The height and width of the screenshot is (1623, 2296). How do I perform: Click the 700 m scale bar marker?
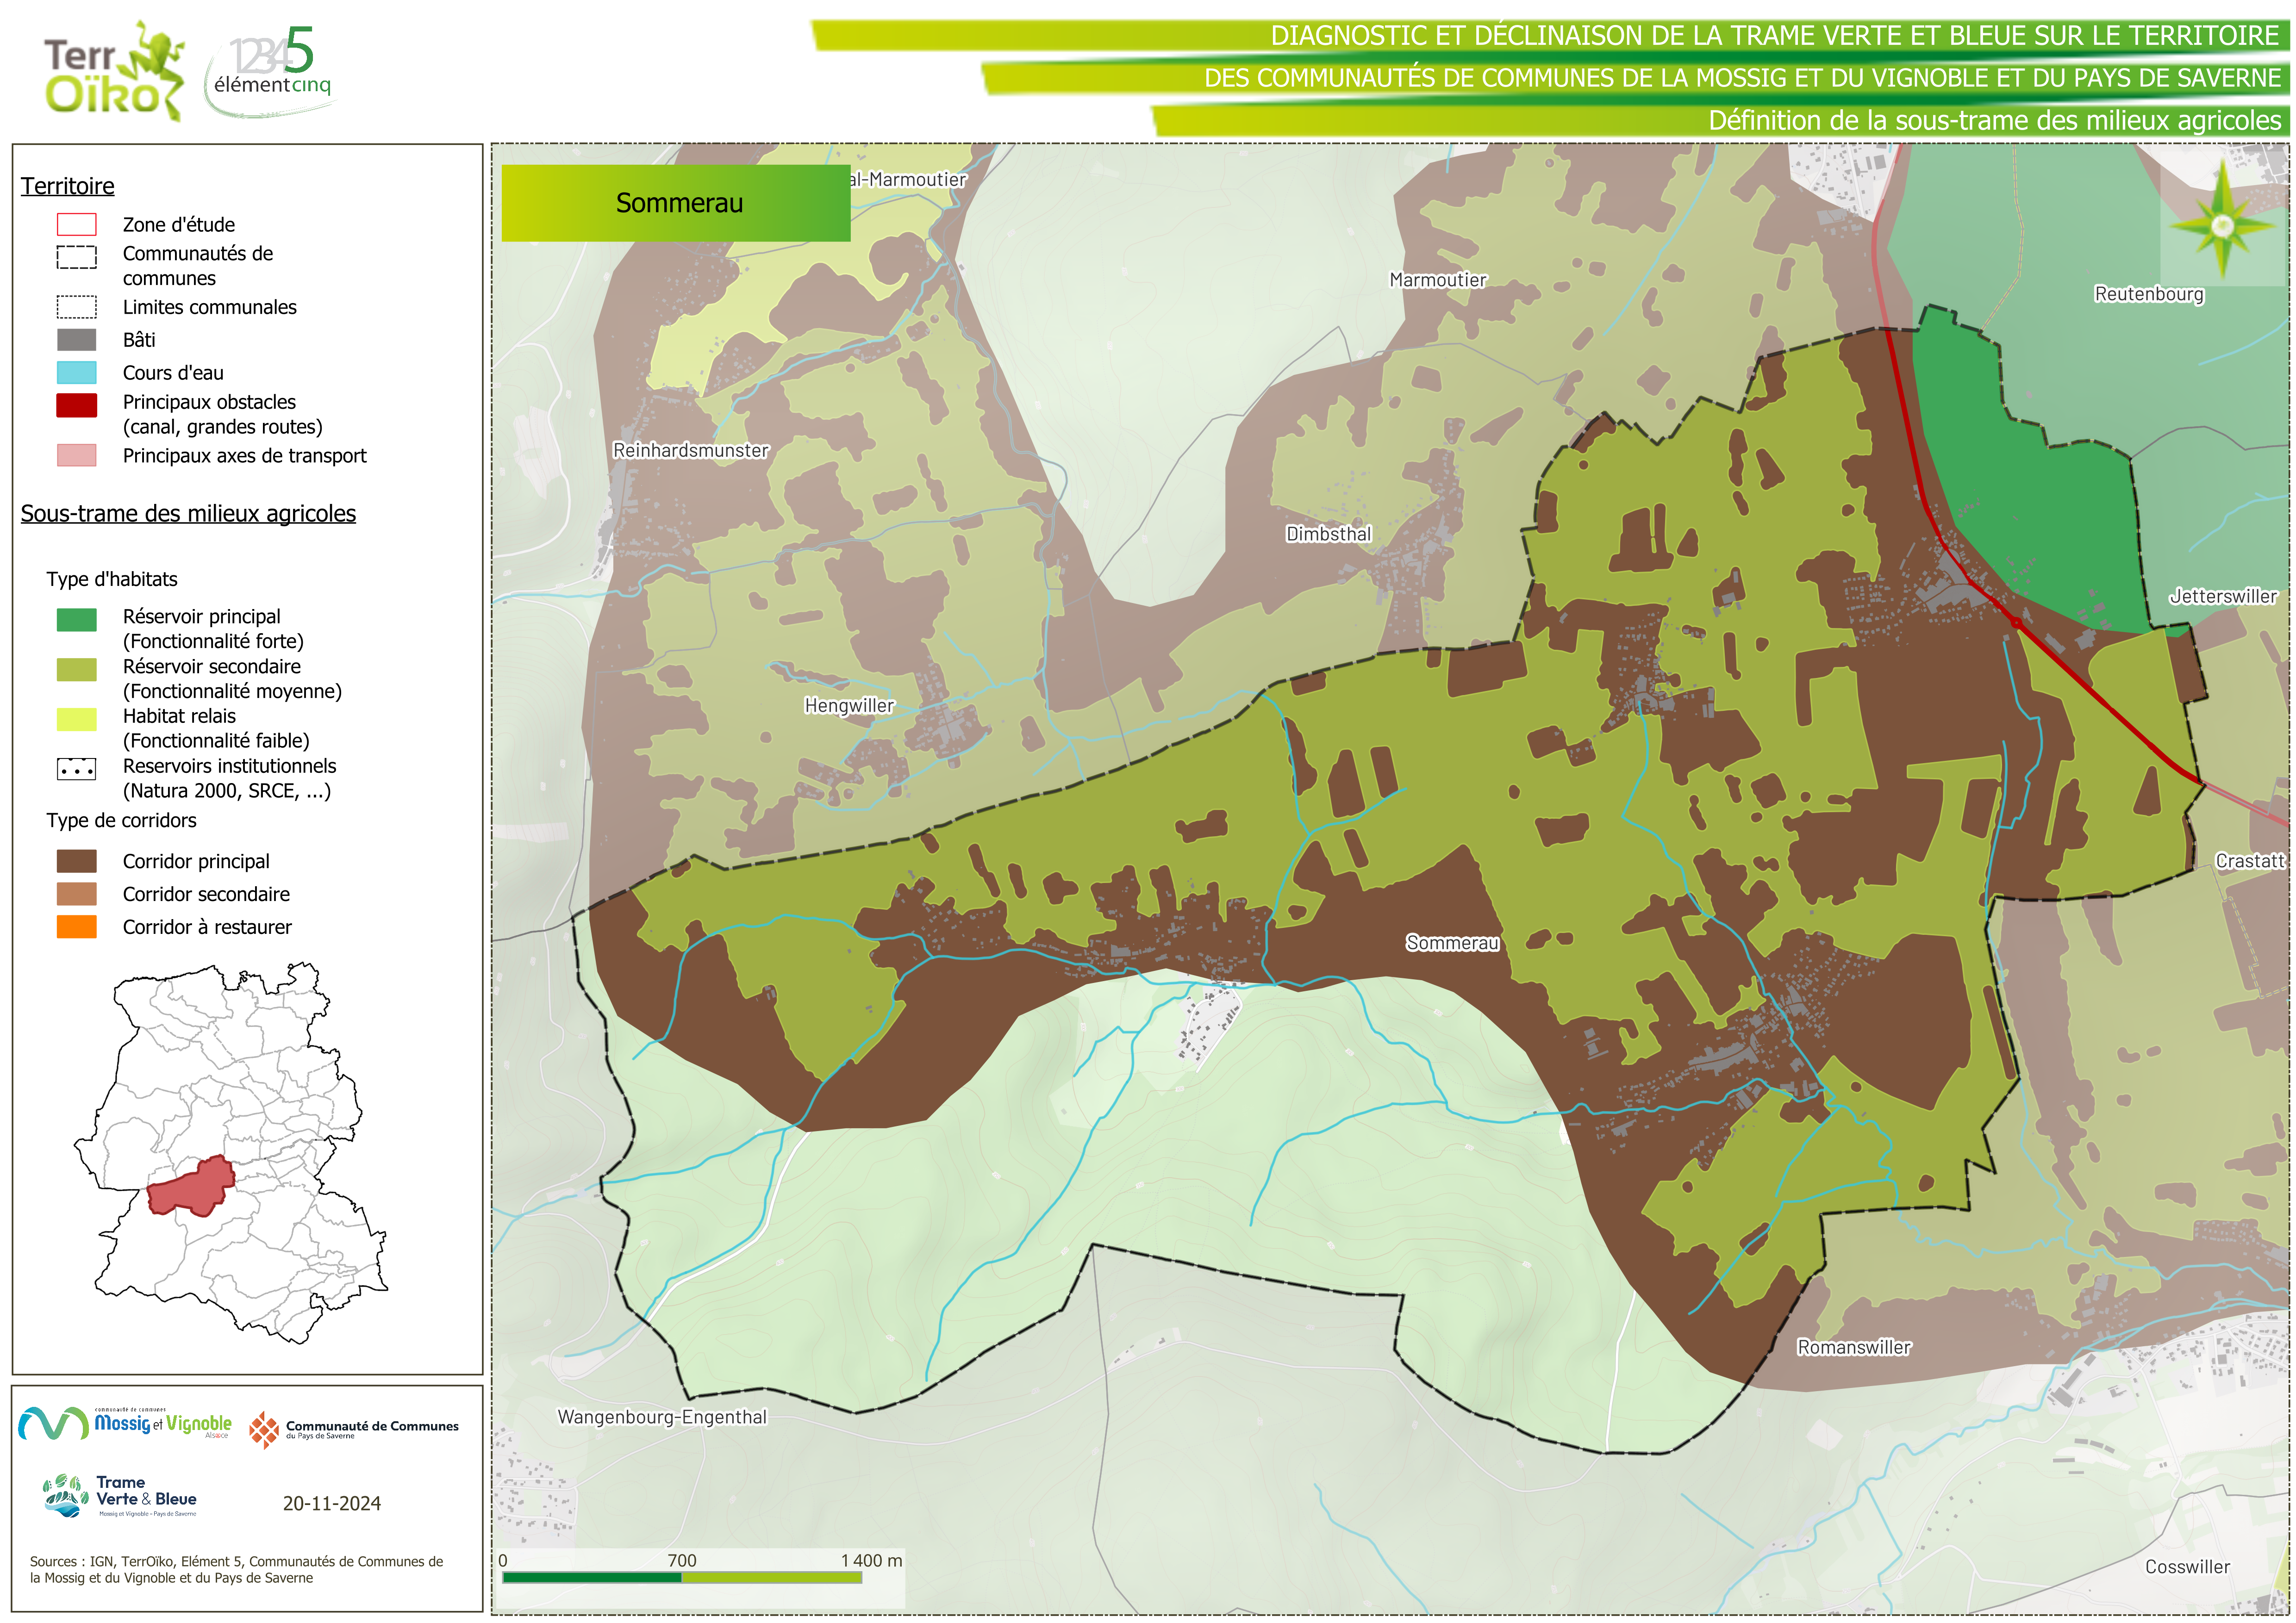click(681, 1561)
